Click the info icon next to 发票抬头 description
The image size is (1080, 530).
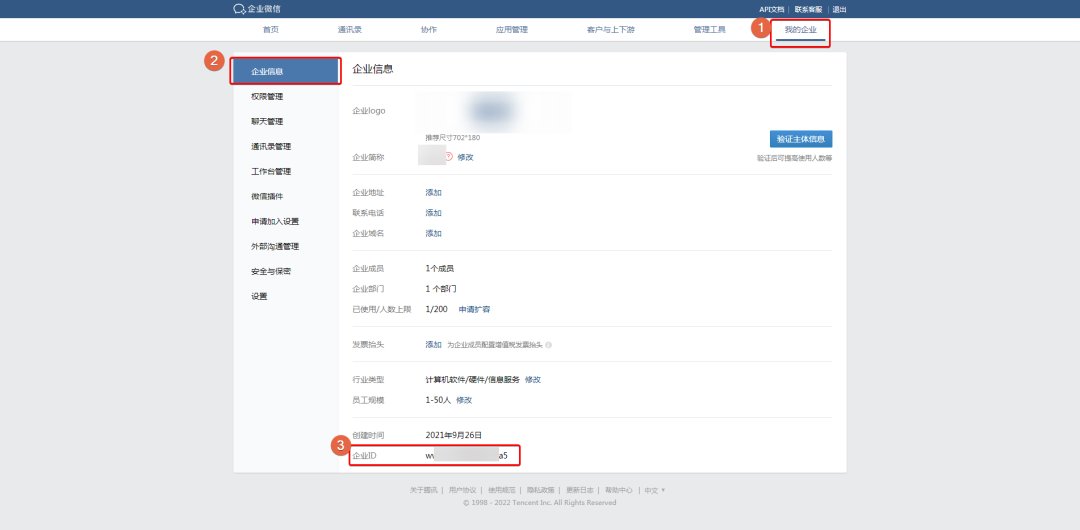pyautogui.click(x=548, y=345)
